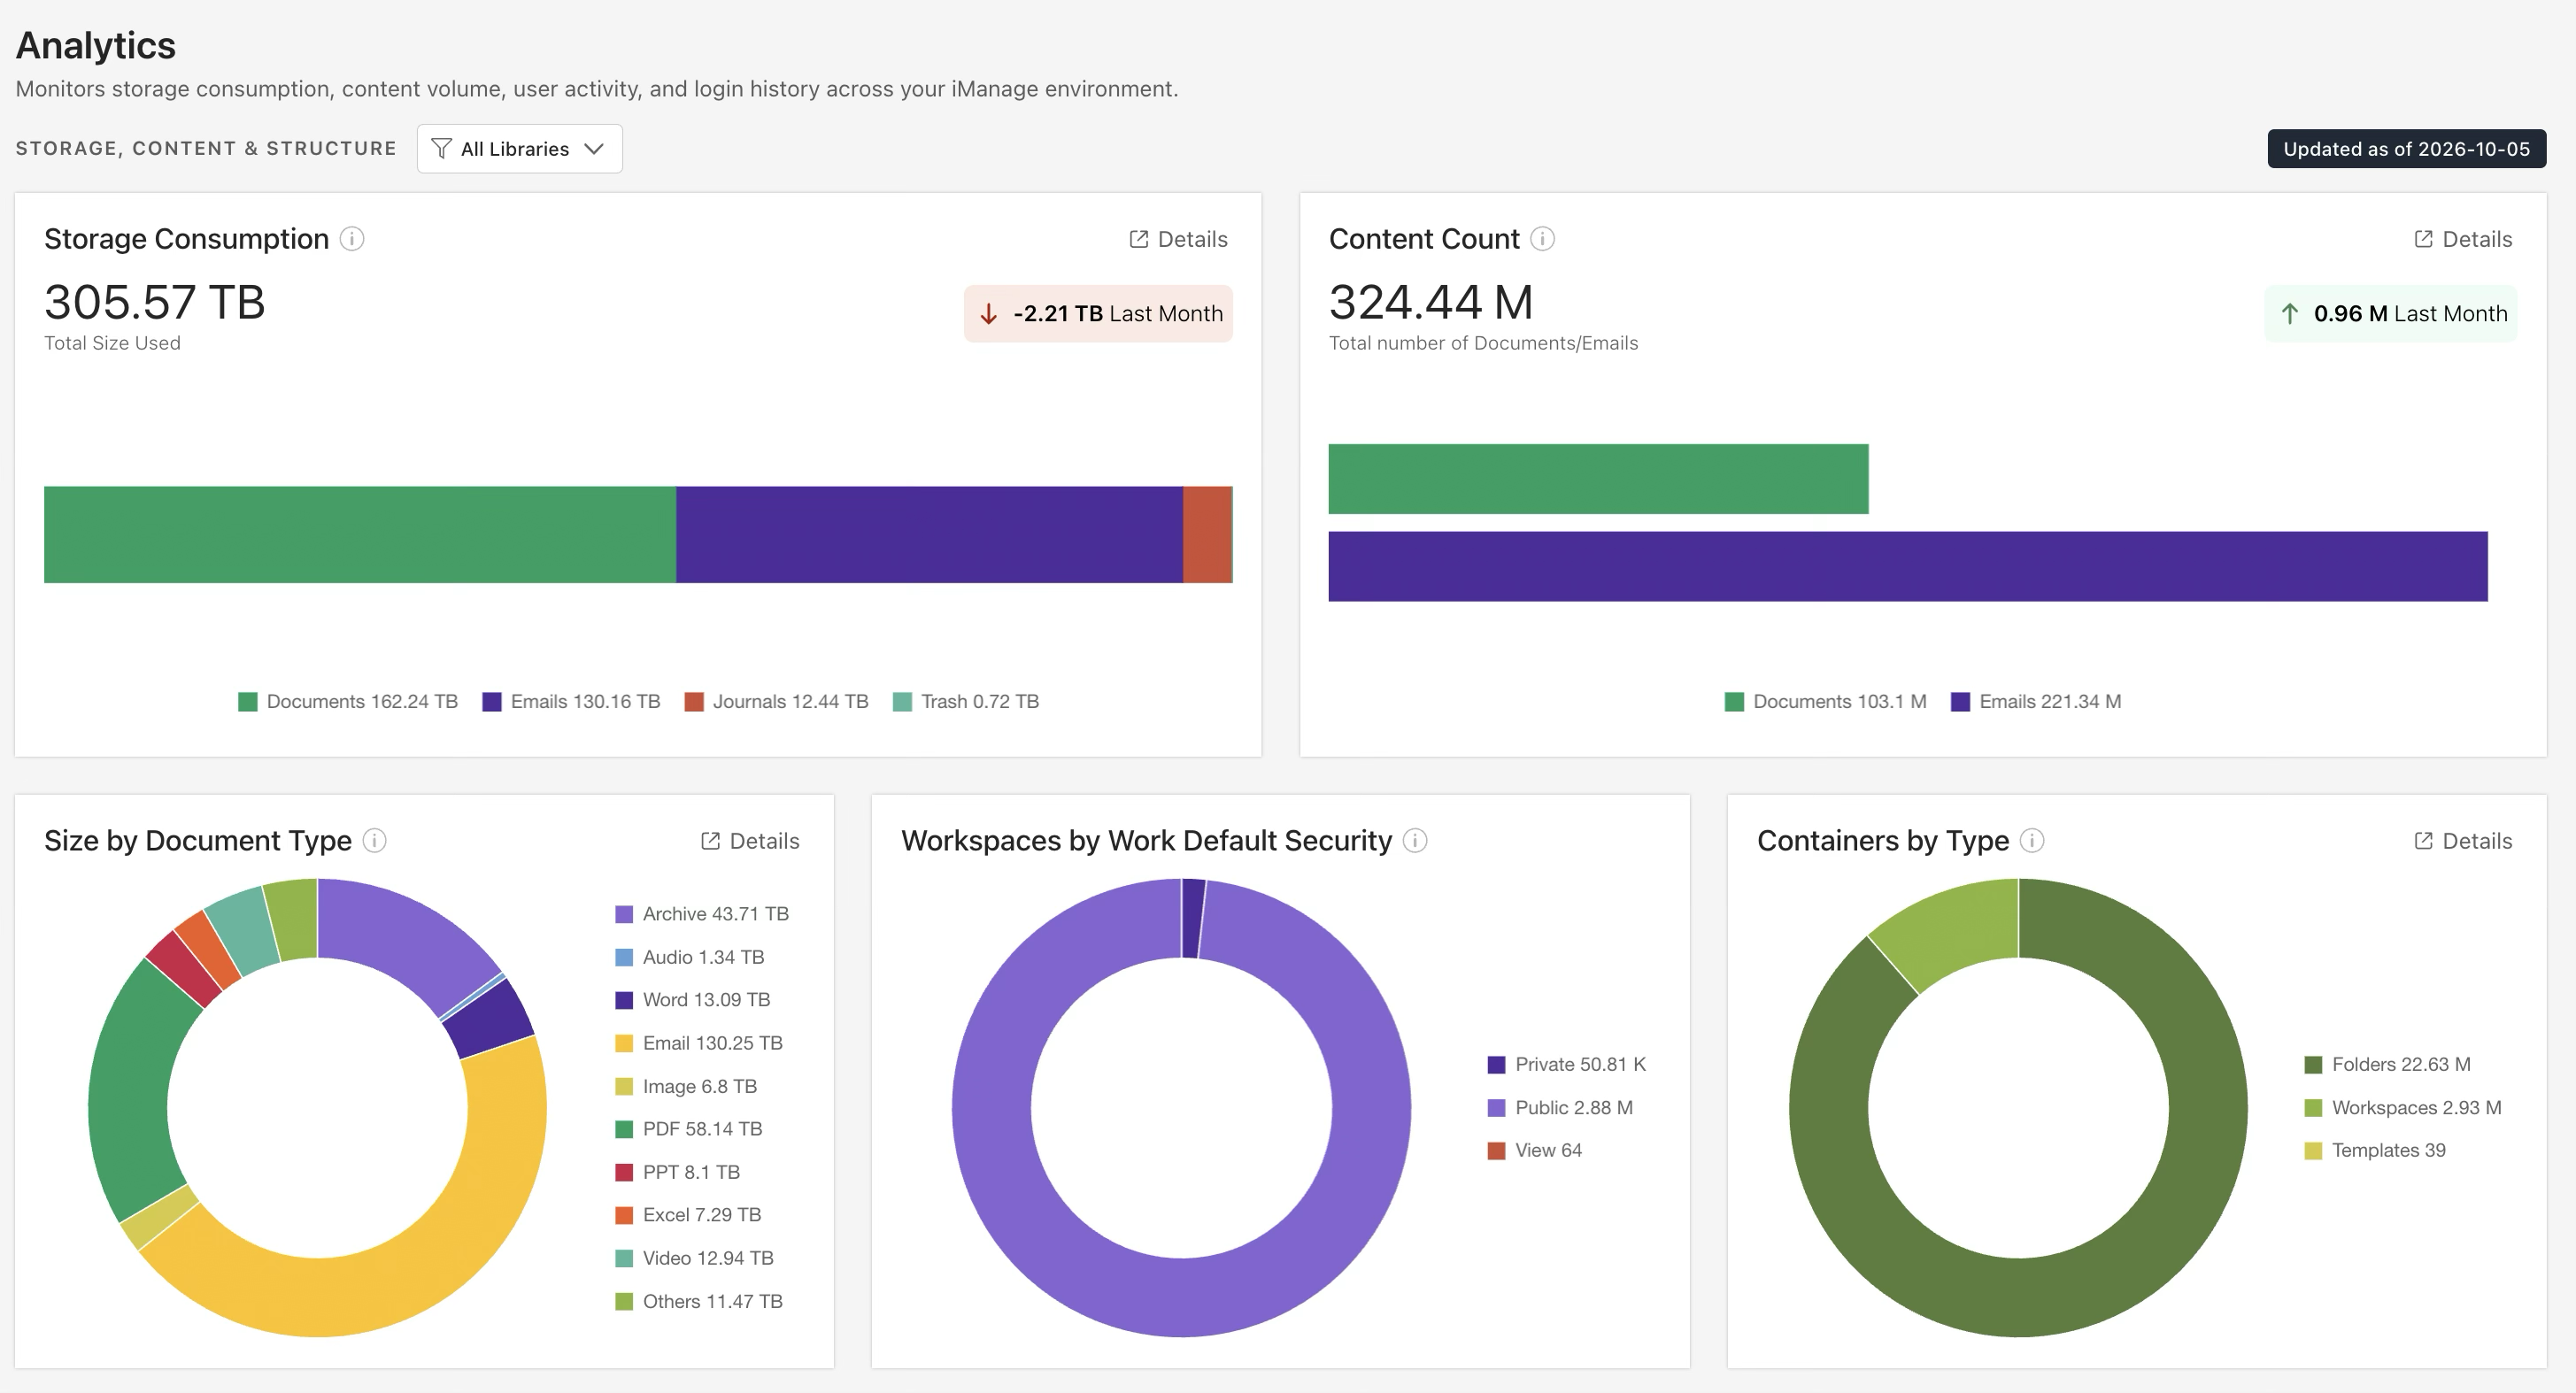The height and width of the screenshot is (1393, 2576).
Task: Toggle the Private 50.81 K legend entry
Action: (1566, 1065)
